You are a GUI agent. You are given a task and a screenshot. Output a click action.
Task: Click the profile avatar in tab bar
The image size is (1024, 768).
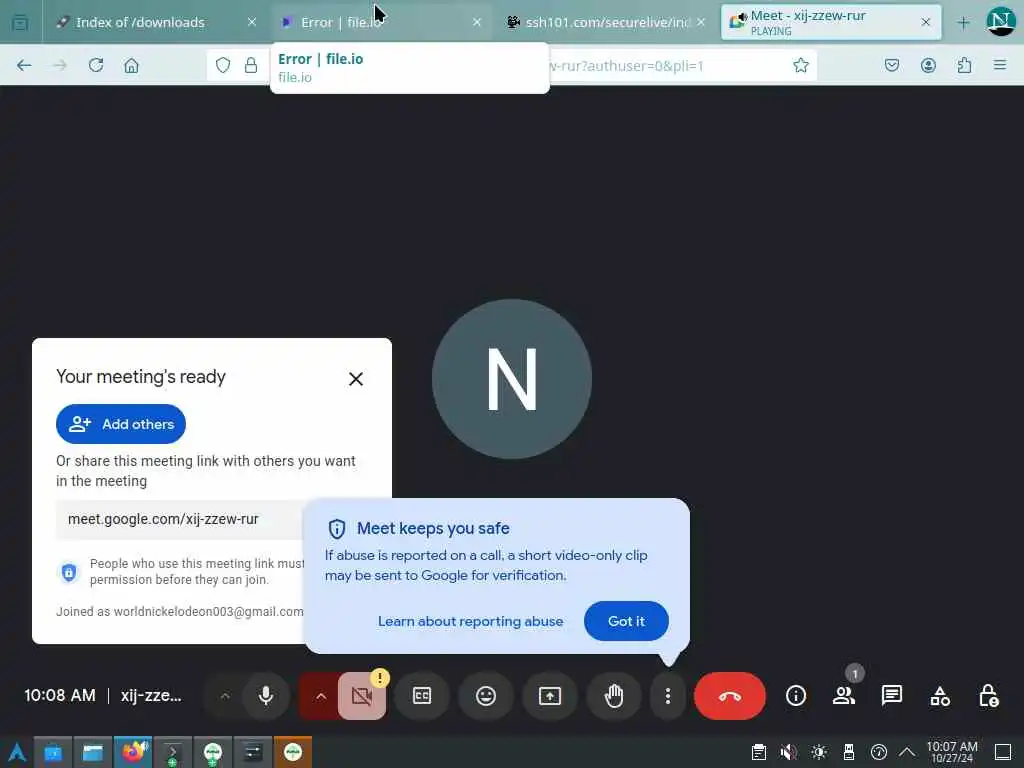pyautogui.click(x=1001, y=22)
